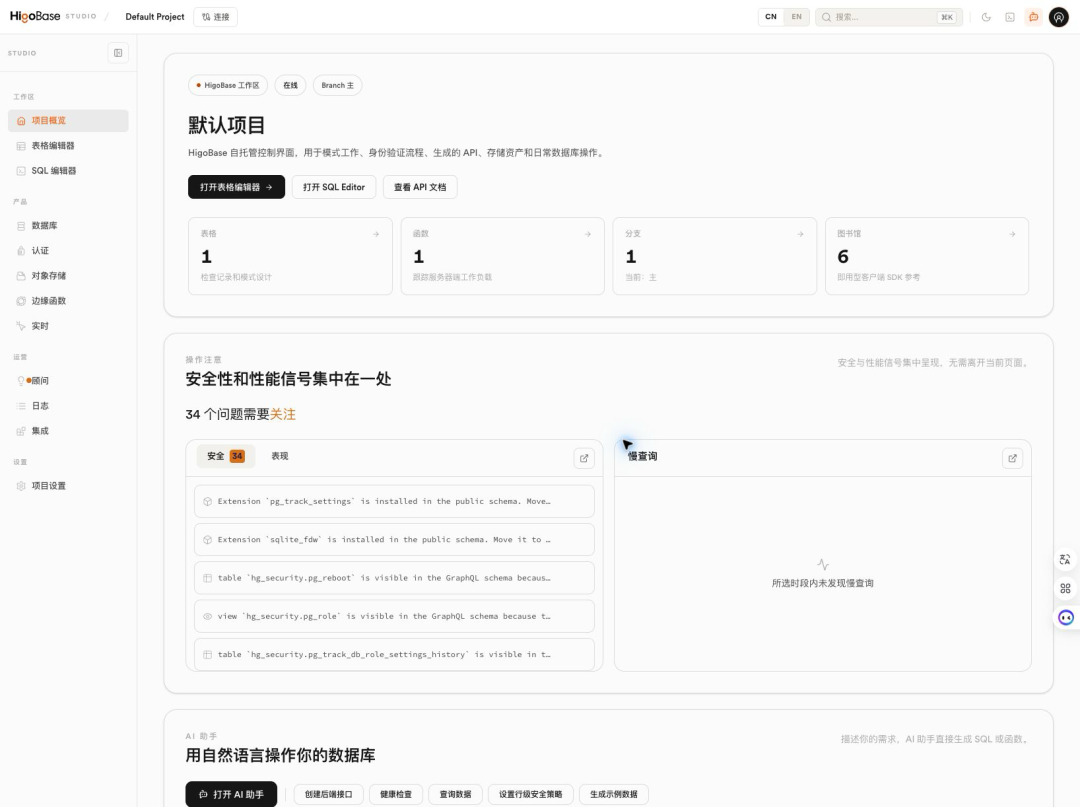Click the cube icon on sqlite_fdw row
1080x807 pixels.
[207, 540]
